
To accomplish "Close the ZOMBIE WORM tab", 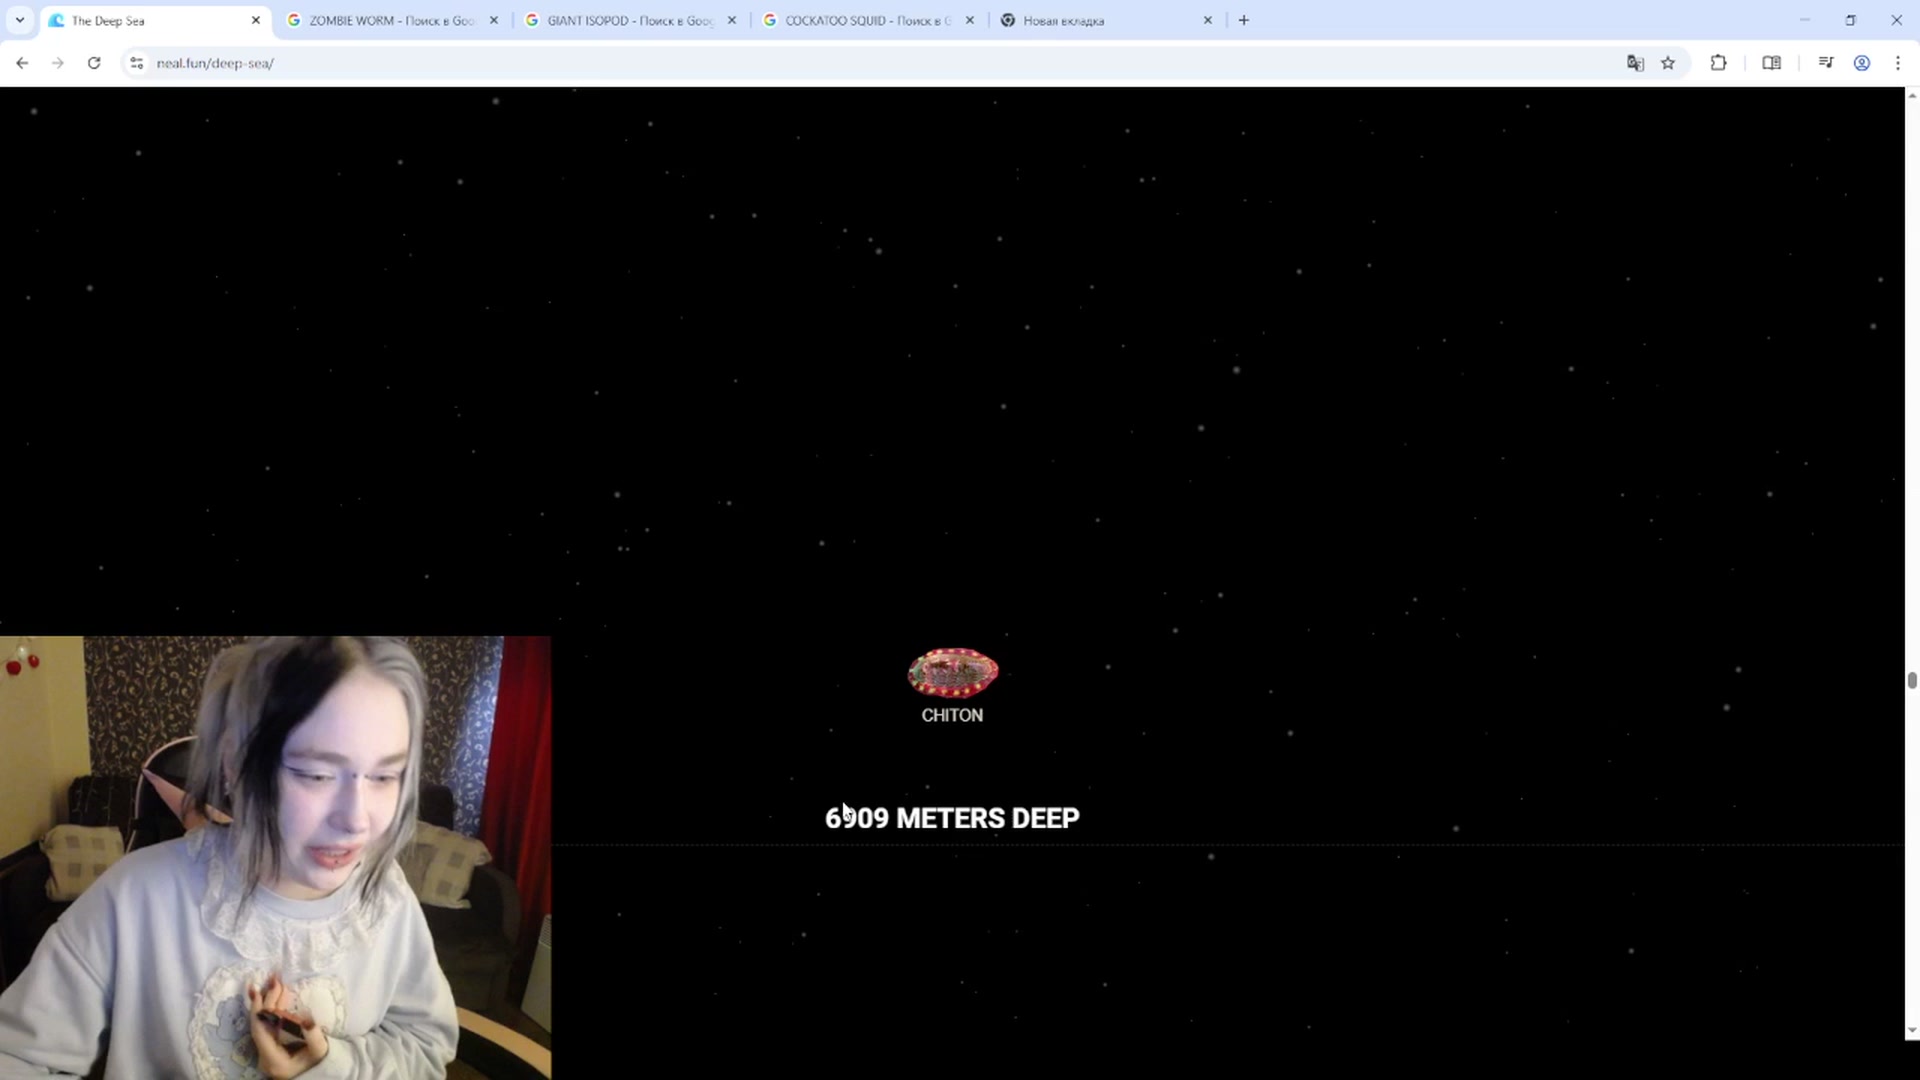I will point(493,20).
